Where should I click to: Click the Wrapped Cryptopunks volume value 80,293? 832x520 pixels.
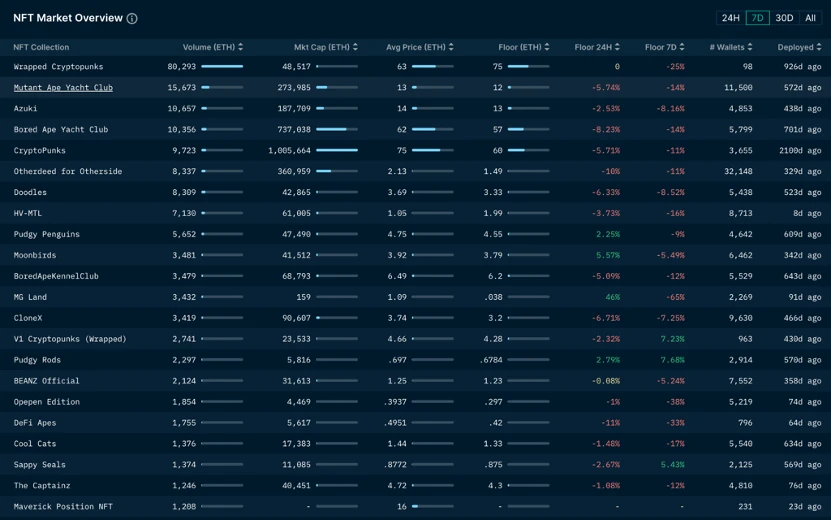click(x=181, y=67)
